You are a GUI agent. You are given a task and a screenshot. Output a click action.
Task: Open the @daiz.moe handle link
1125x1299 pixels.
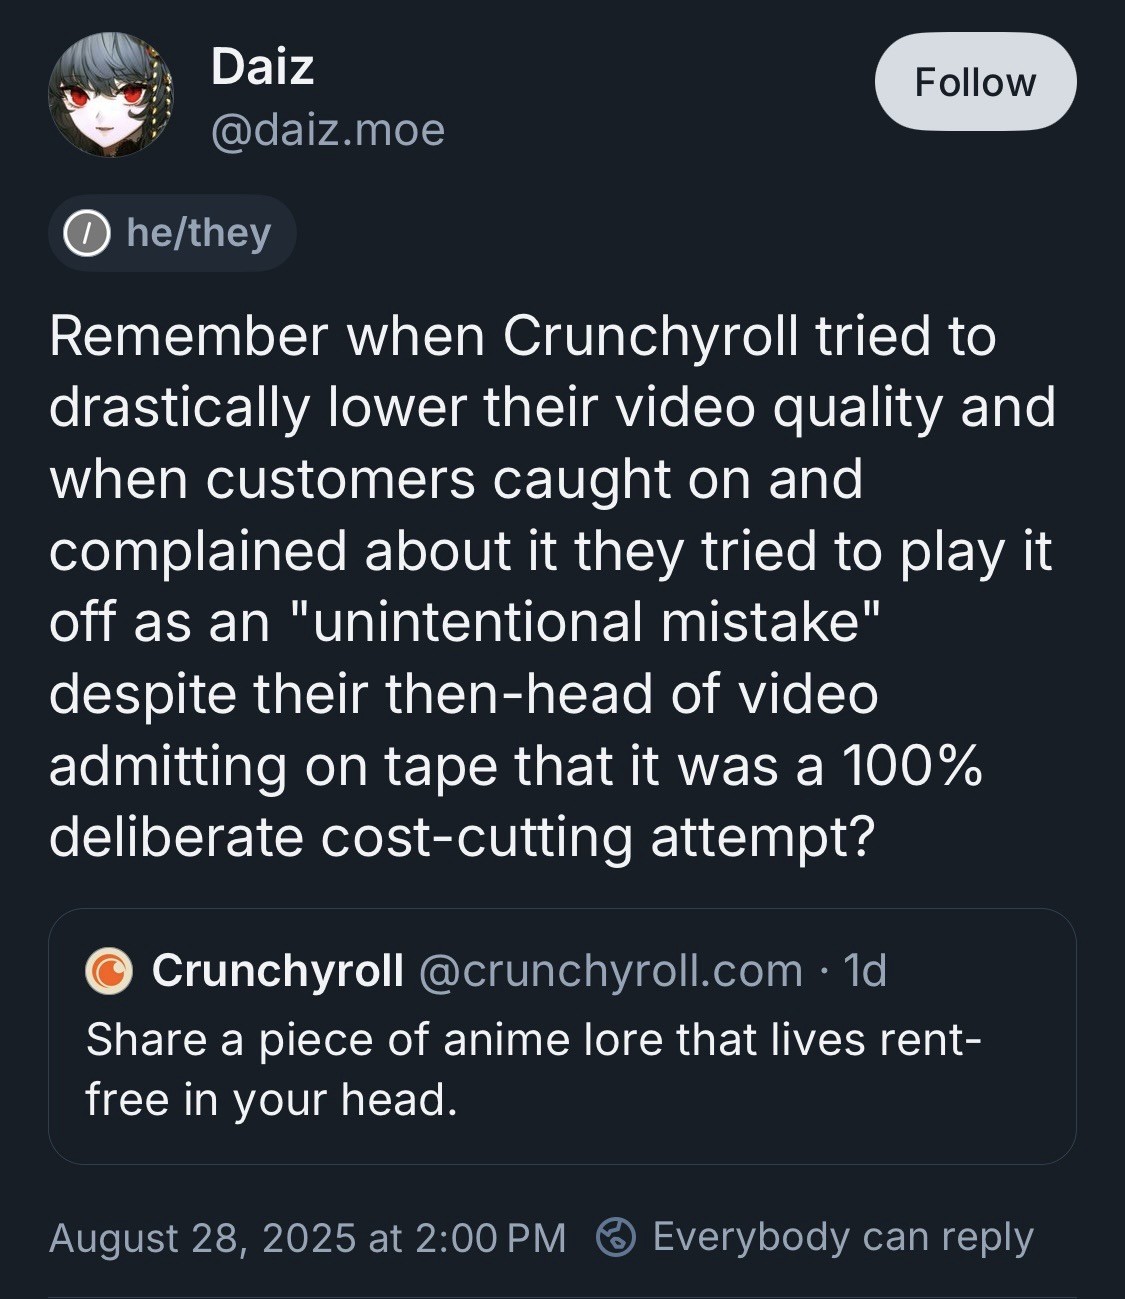tap(327, 130)
